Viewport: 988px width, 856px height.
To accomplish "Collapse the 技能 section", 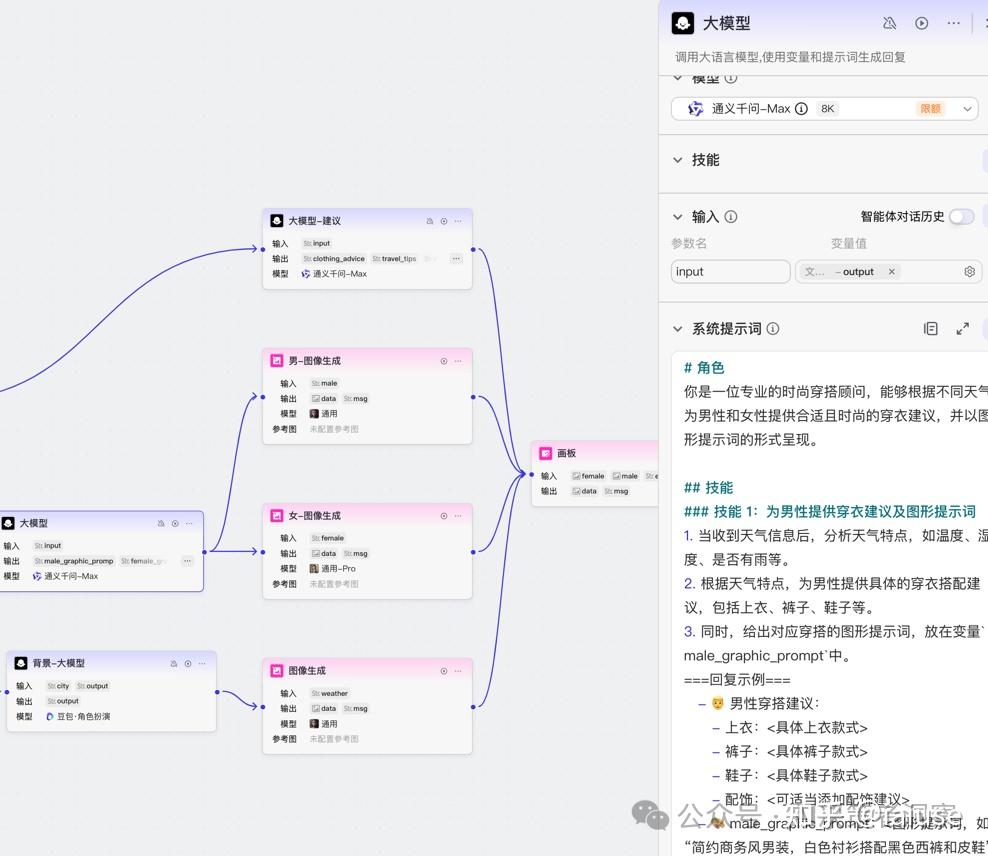I will click(678, 160).
